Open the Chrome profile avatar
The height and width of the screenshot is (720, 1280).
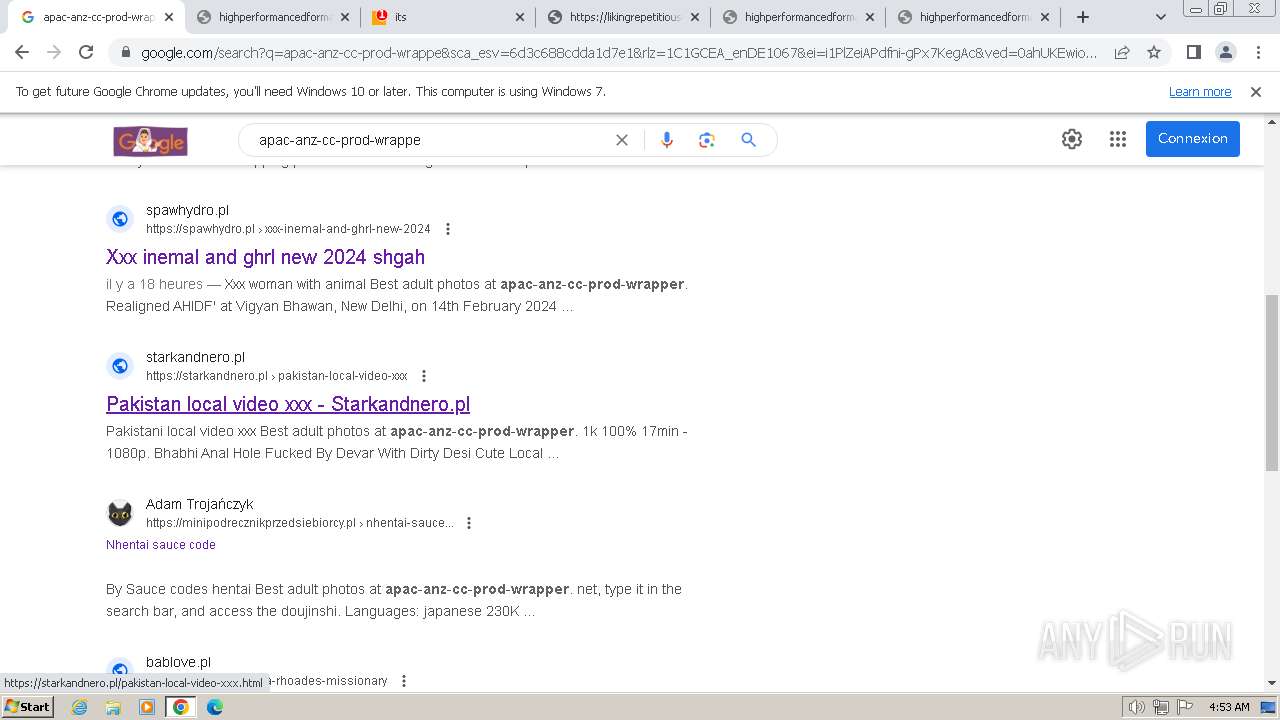[1226, 53]
